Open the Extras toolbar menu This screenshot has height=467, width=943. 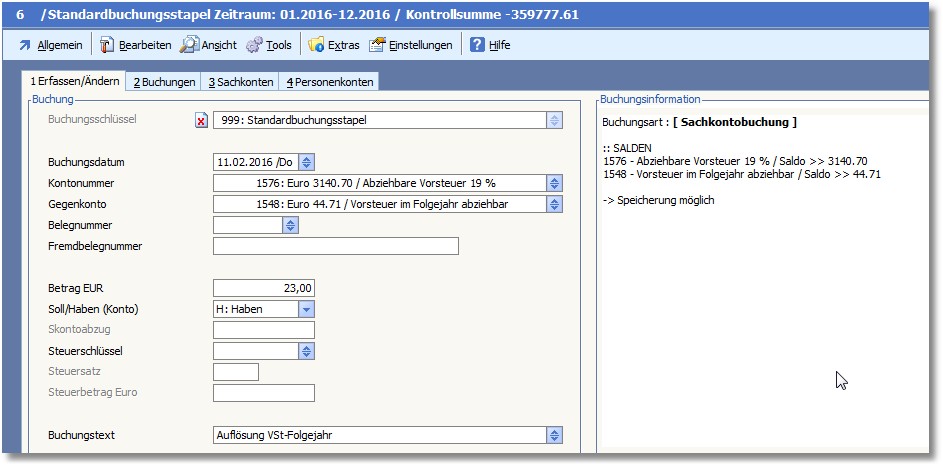317,45
